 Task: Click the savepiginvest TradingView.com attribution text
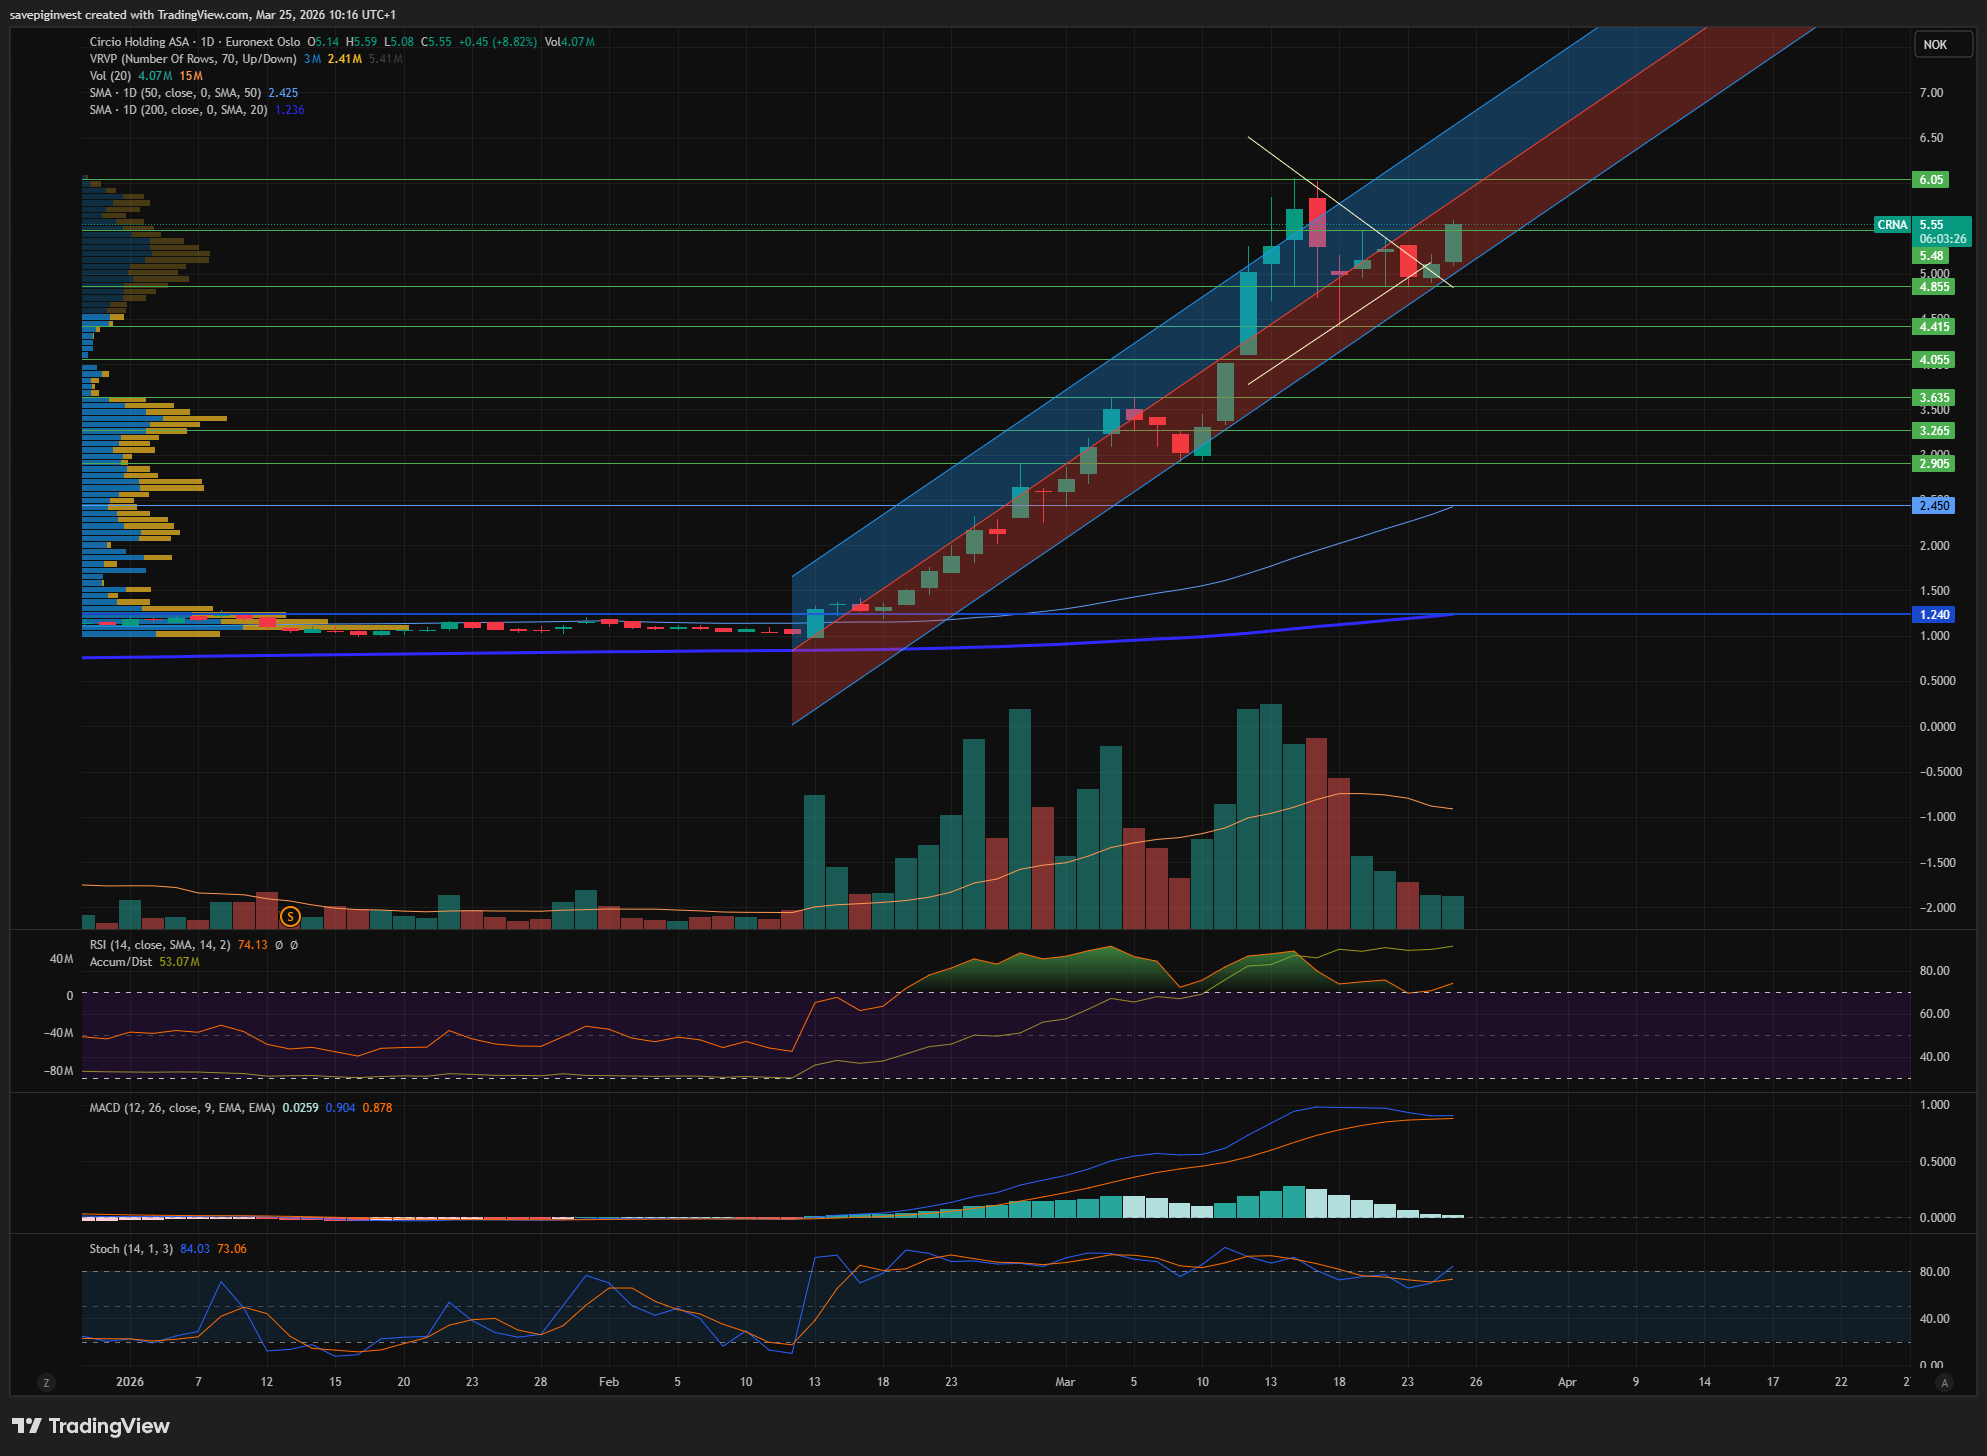click(x=202, y=14)
